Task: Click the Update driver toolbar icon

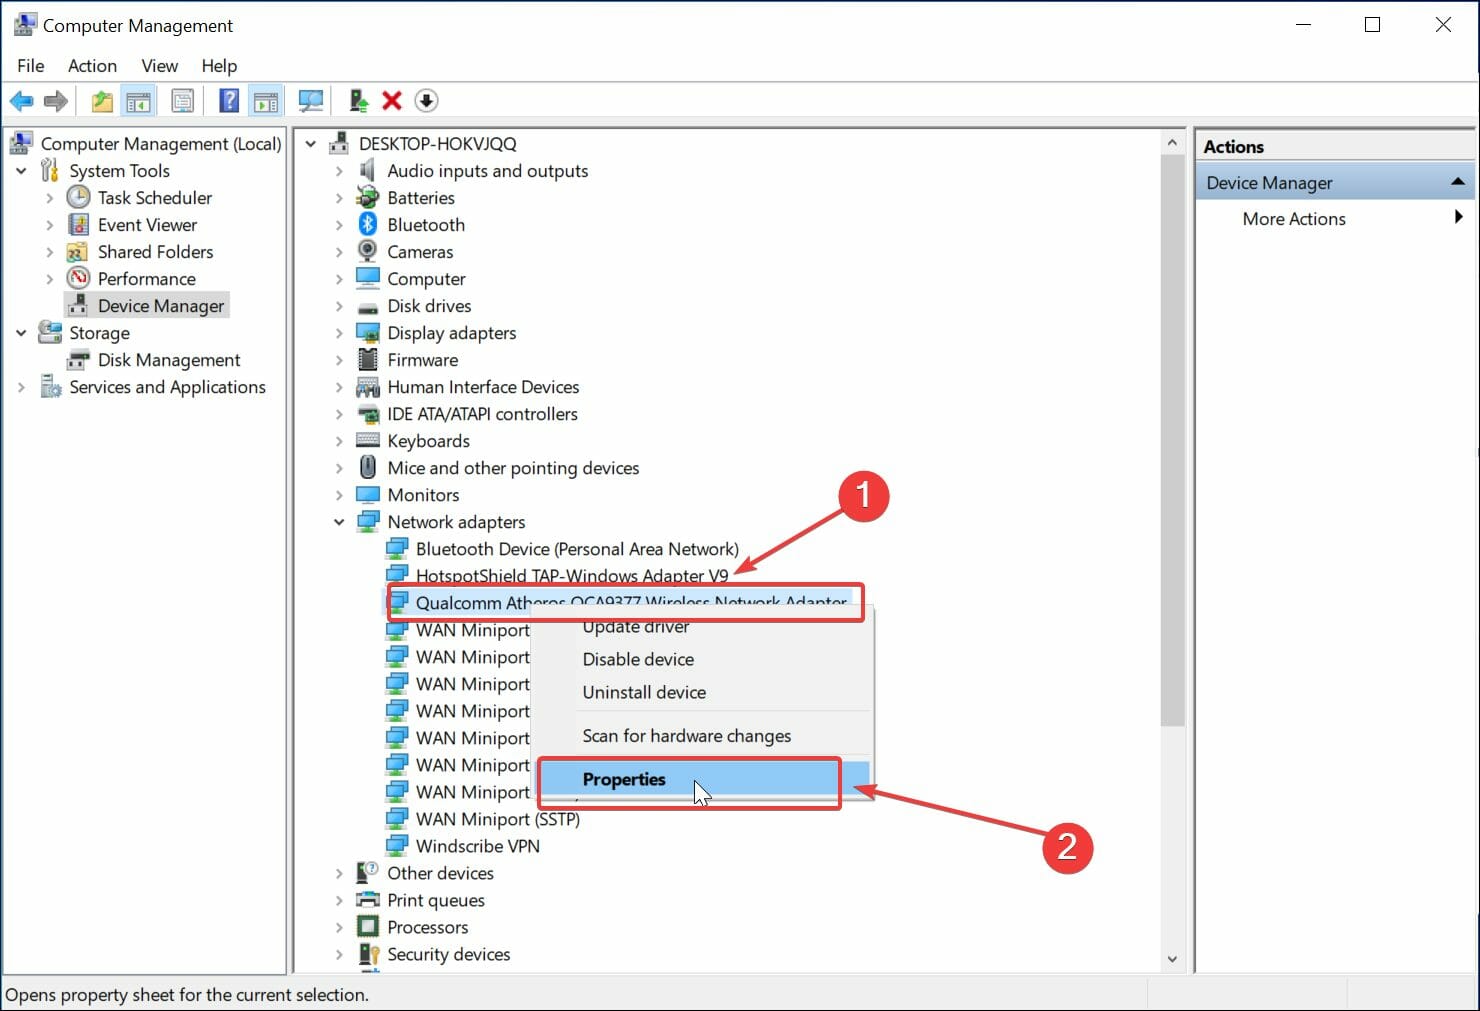Action: pyautogui.click(x=358, y=101)
